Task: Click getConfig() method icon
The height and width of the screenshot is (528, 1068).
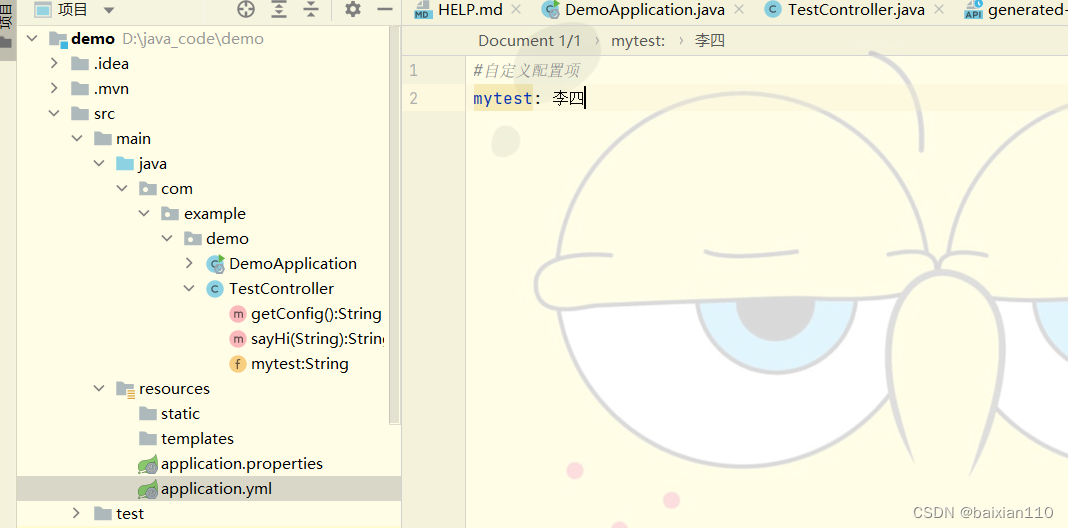Action: tap(237, 314)
